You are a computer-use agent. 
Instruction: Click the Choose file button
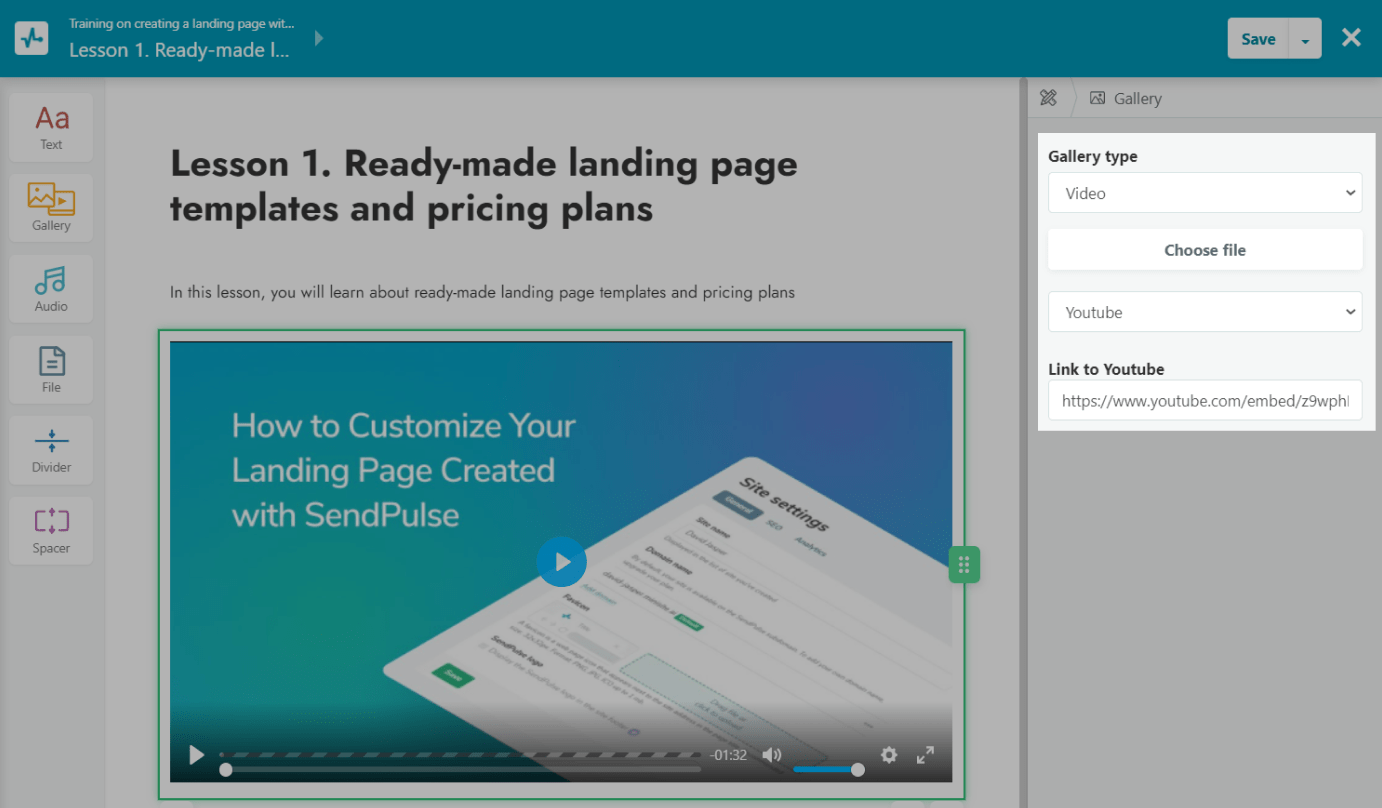coord(1204,250)
